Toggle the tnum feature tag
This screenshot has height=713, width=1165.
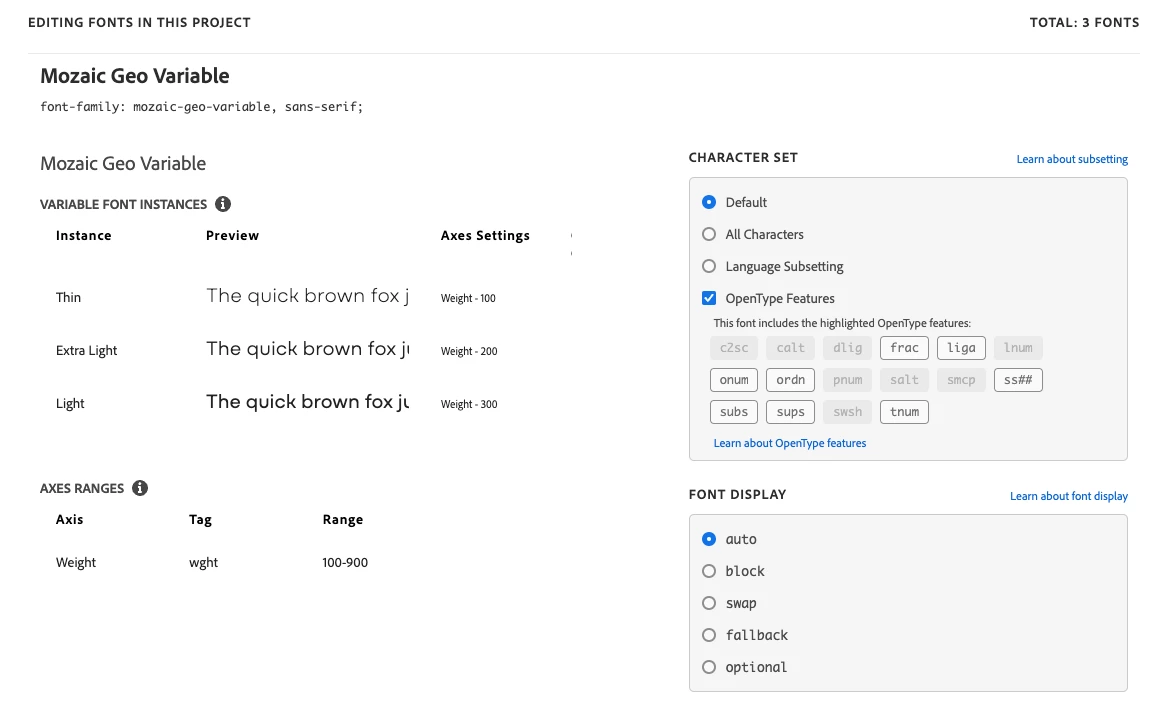(x=904, y=412)
